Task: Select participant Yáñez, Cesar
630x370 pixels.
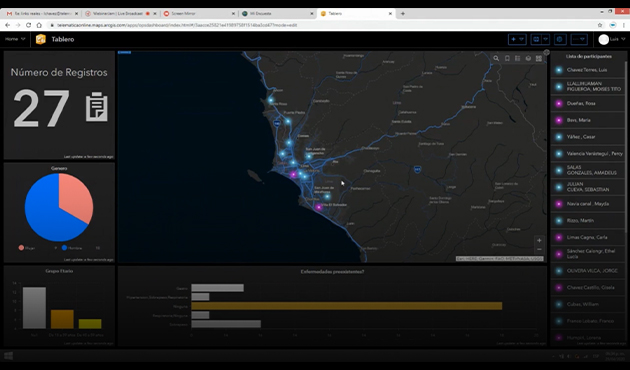Action: 588,137
